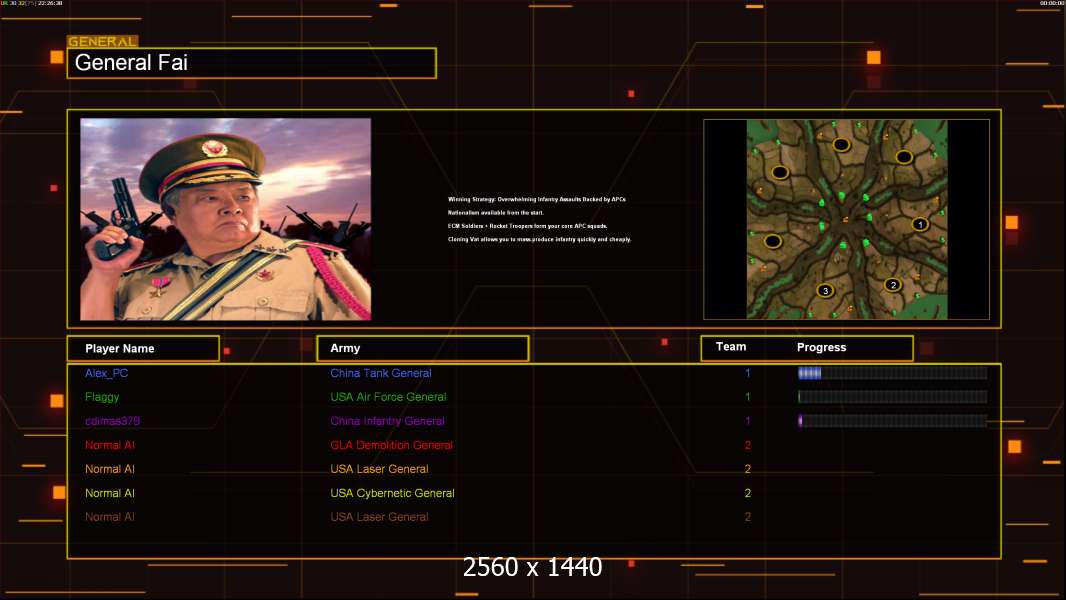1066x600 pixels.
Task: Click the China Tank General army entry
Action: pyautogui.click(x=381, y=373)
